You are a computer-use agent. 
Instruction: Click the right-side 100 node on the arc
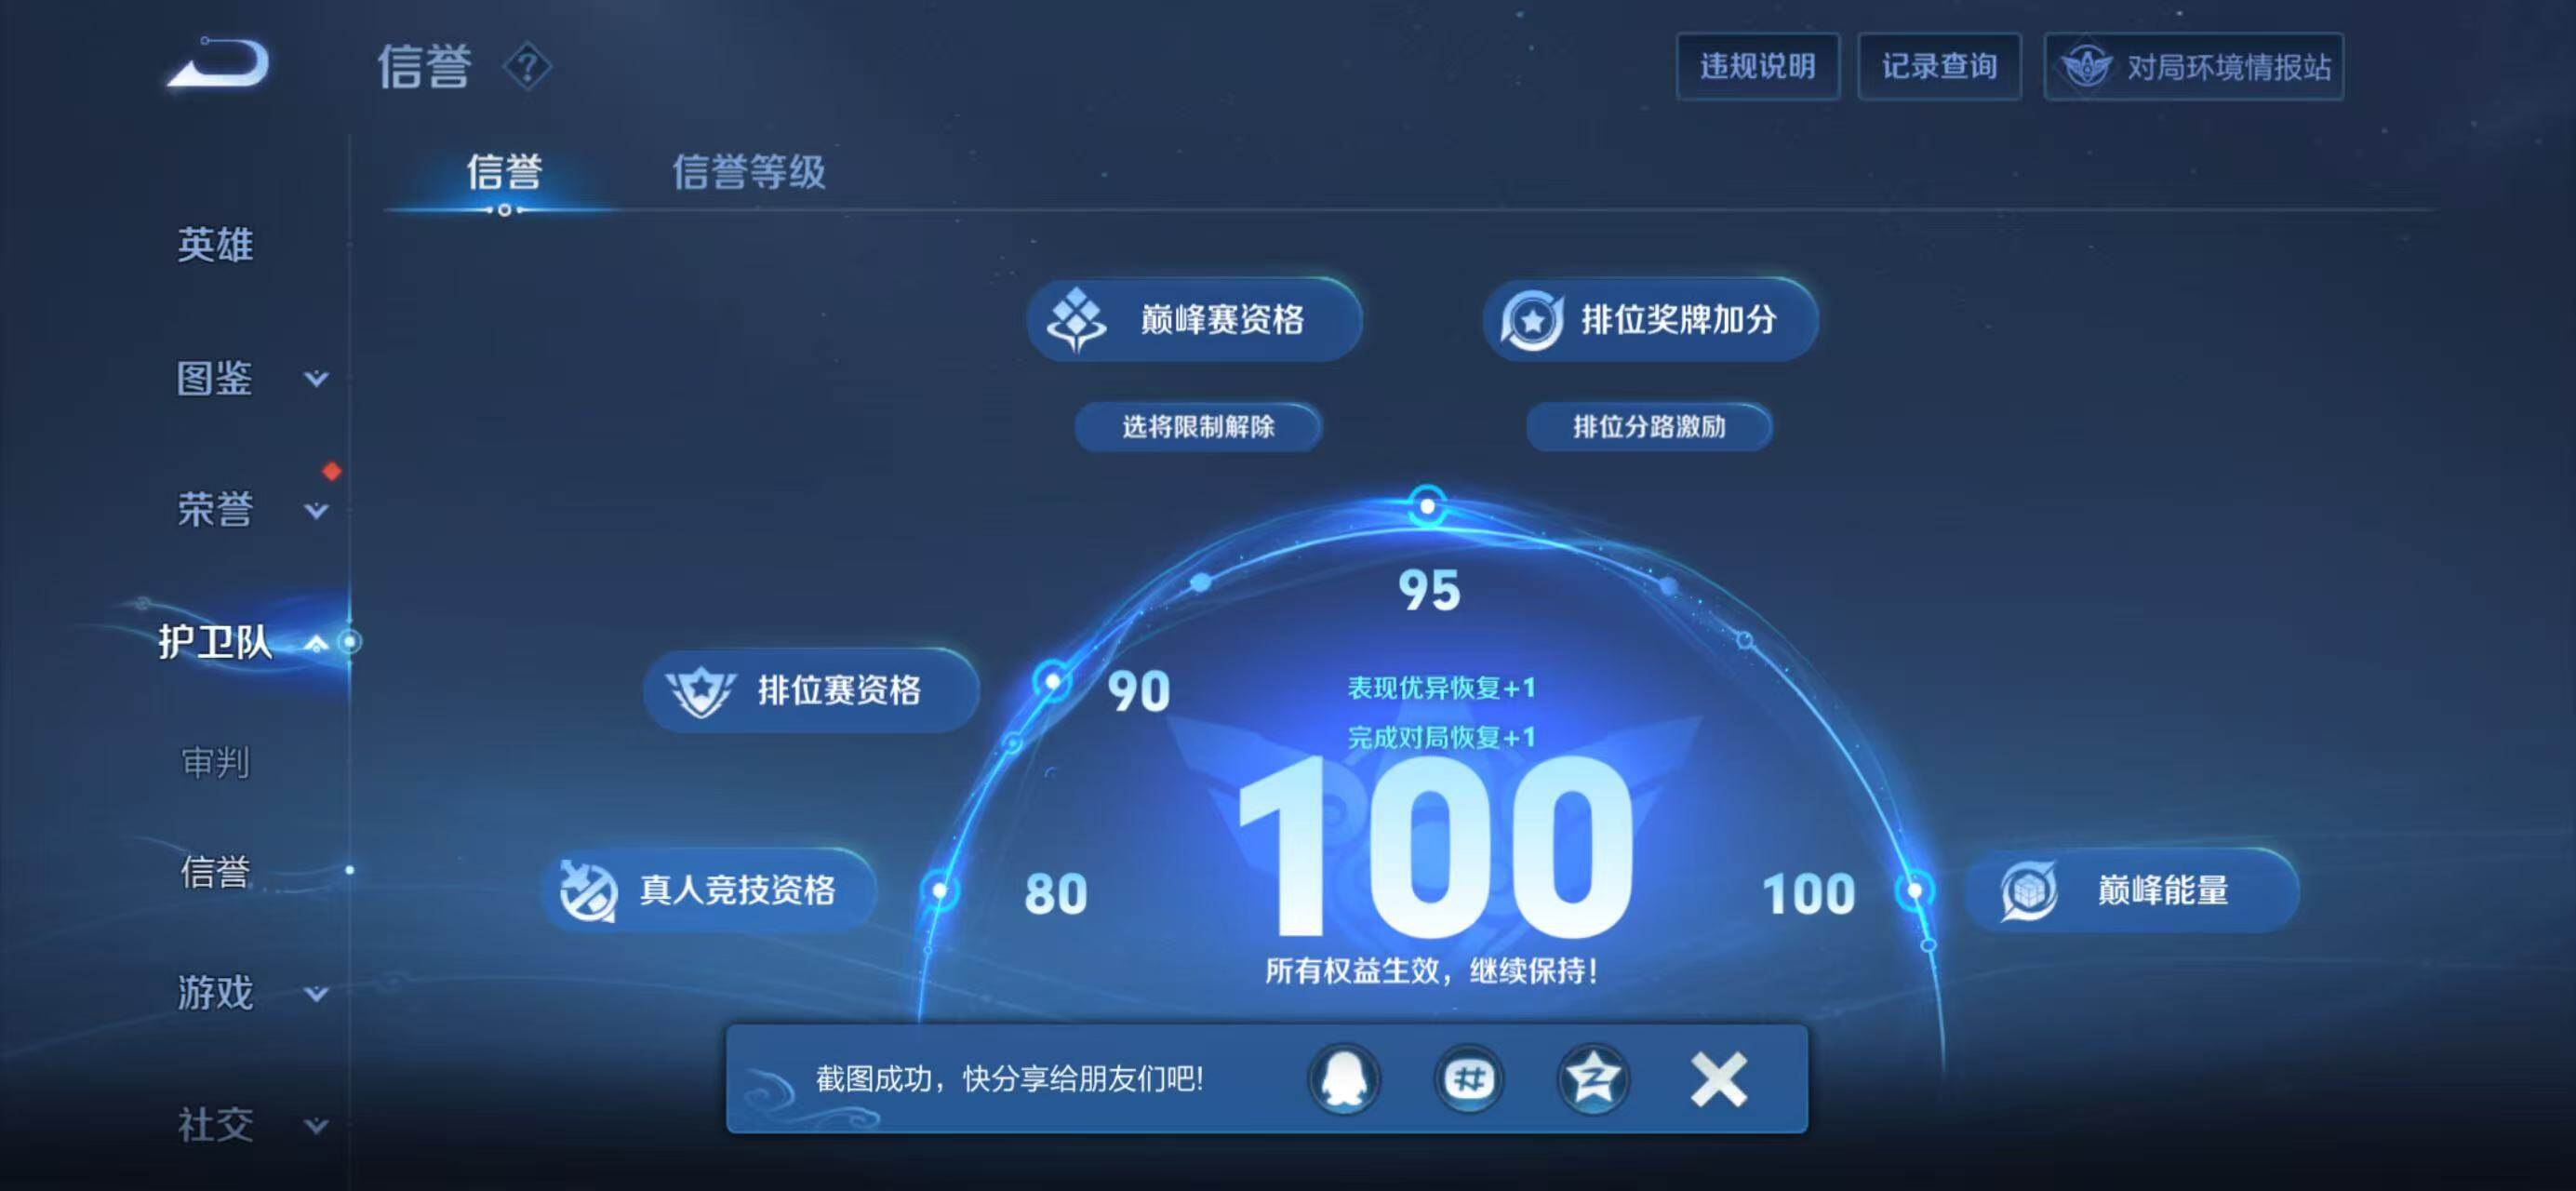point(1914,890)
